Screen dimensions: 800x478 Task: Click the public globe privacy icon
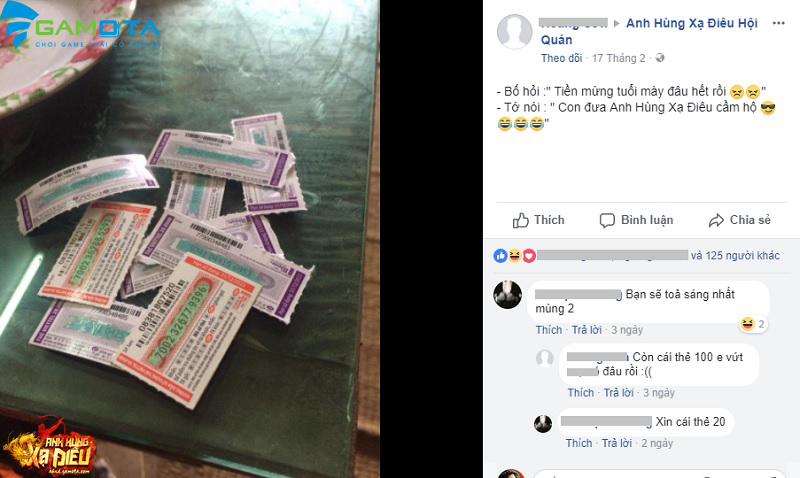pyautogui.click(x=660, y=58)
